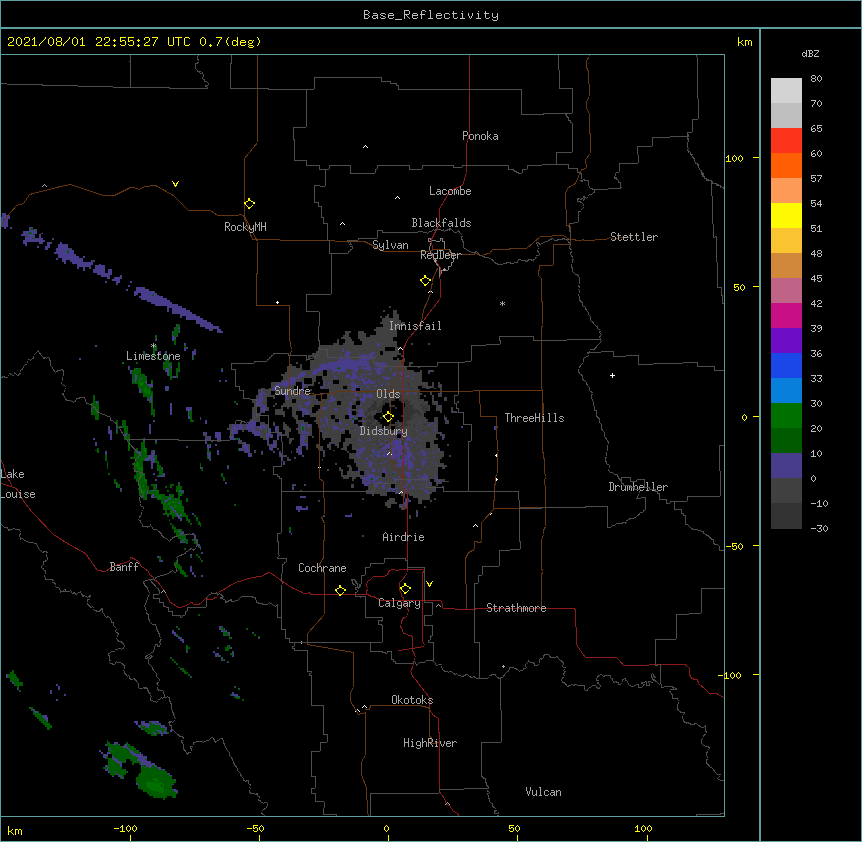Select the red 60–65 dBZ legend swatch
This screenshot has height=842, width=862.
(786, 141)
